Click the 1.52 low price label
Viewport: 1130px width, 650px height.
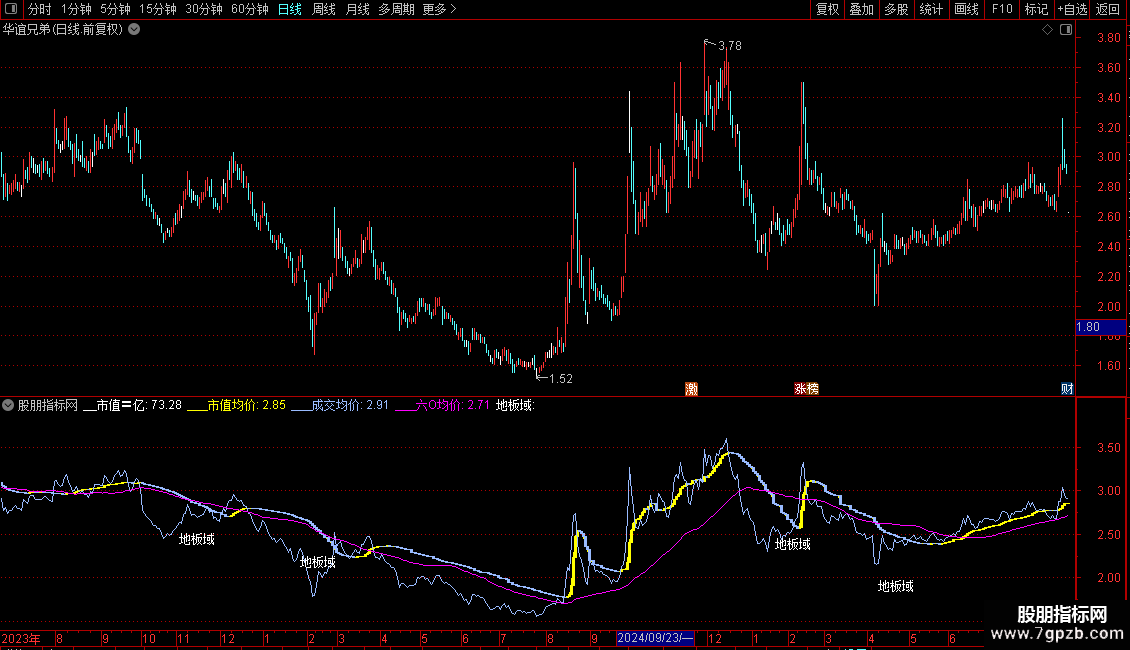point(561,378)
